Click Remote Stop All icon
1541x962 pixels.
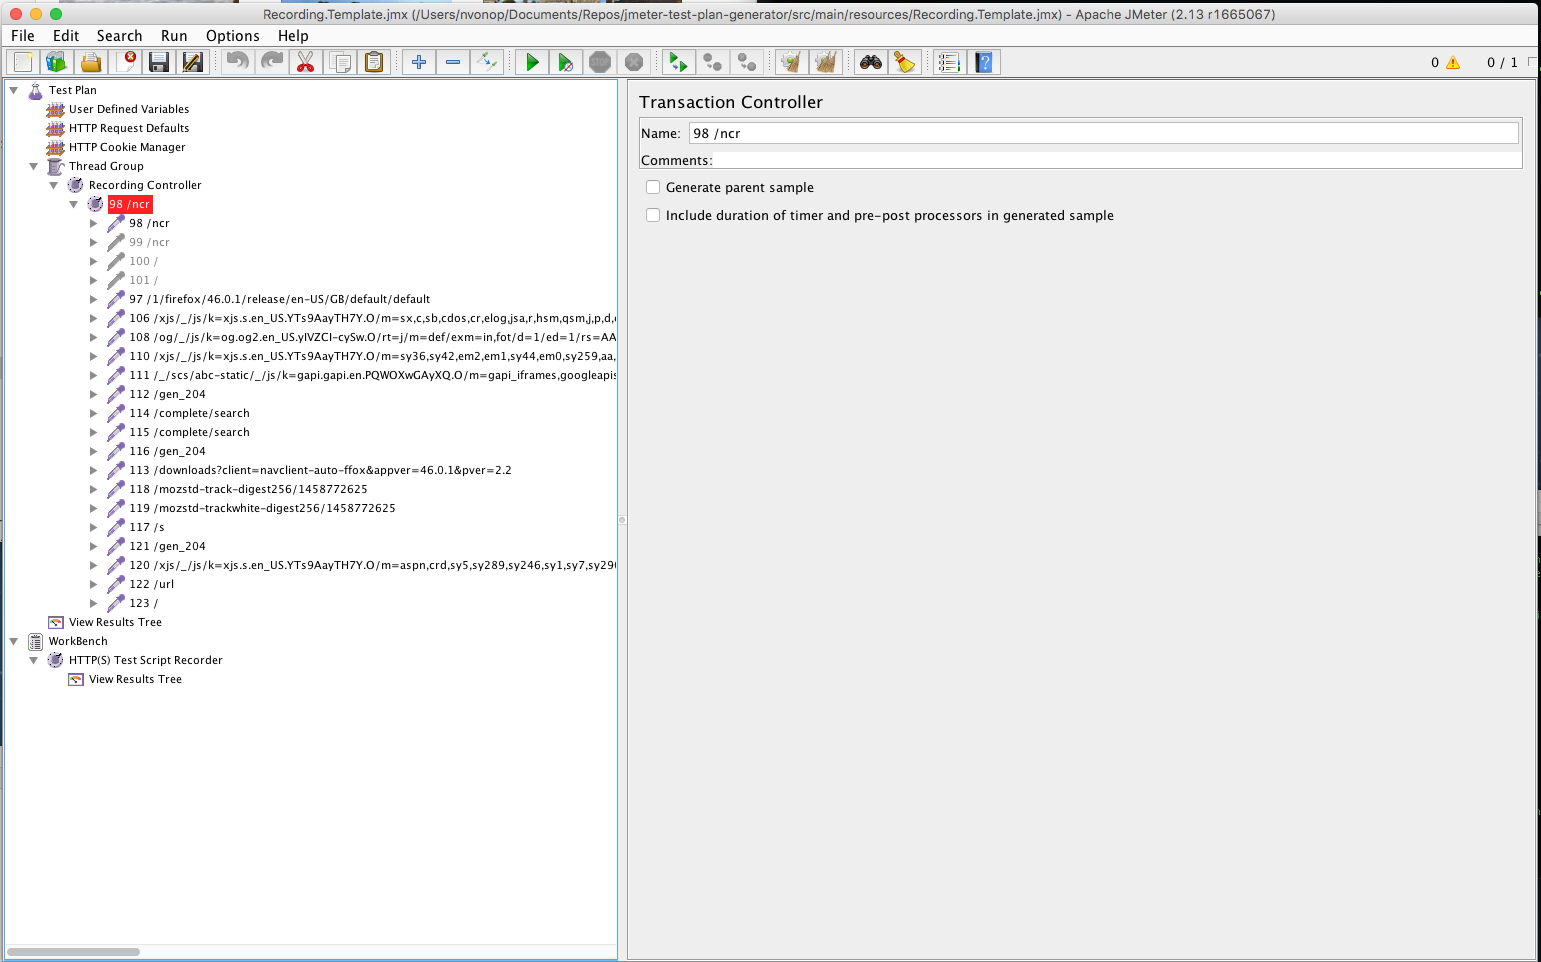(x=712, y=62)
